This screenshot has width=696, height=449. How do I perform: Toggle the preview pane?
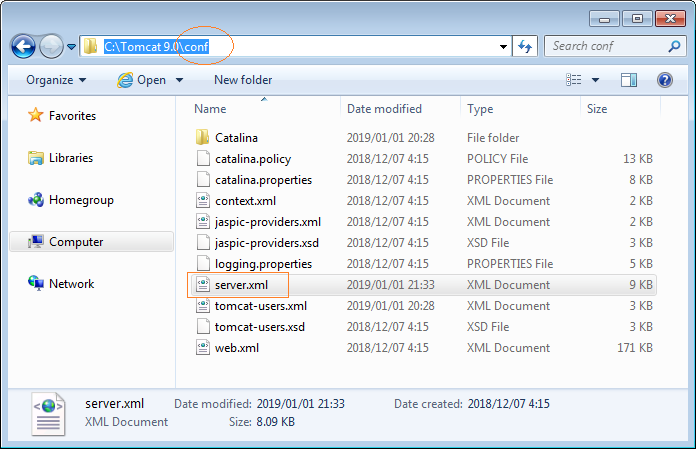(x=629, y=80)
